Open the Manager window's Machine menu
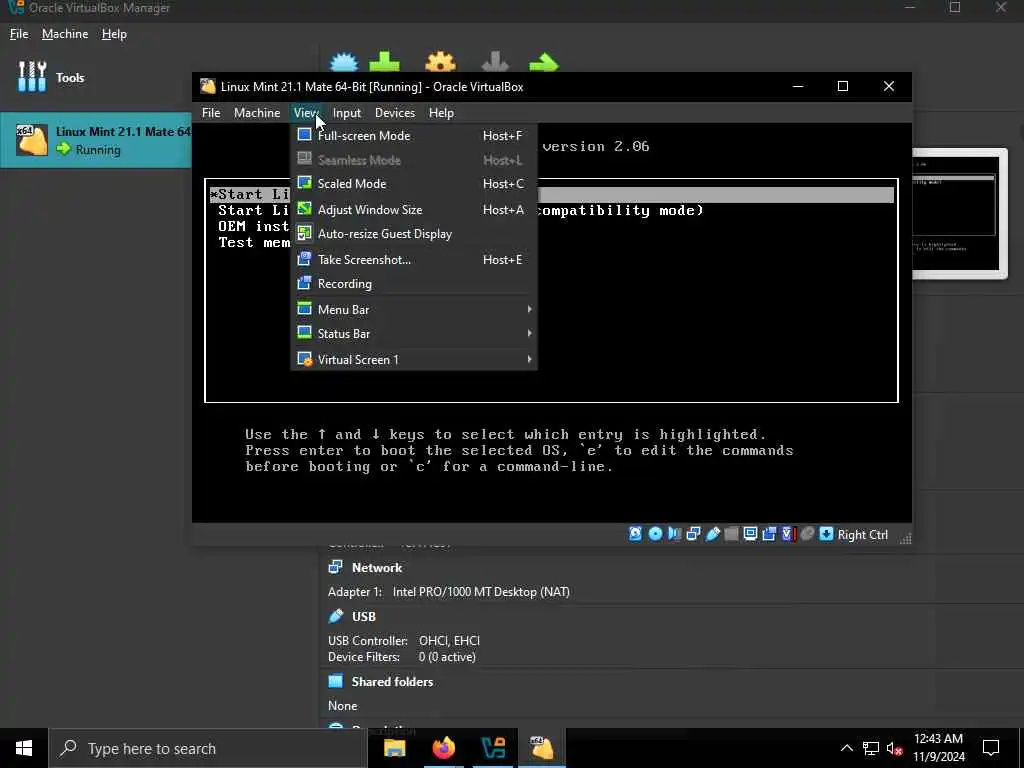 (x=65, y=34)
